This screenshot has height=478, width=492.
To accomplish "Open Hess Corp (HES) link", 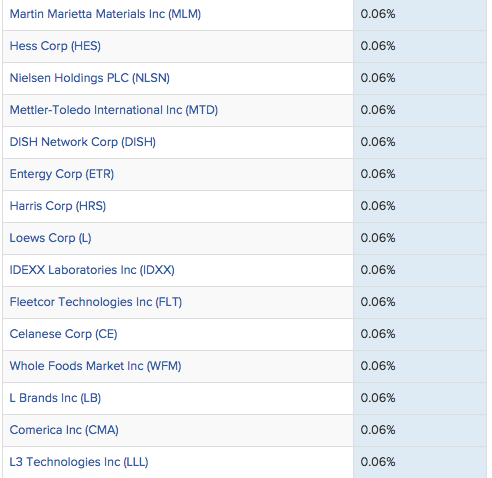I will click(x=55, y=46).
